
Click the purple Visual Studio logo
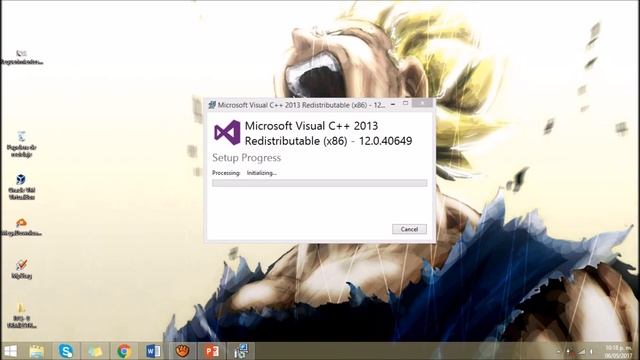pyautogui.click(x=227, y=133)
